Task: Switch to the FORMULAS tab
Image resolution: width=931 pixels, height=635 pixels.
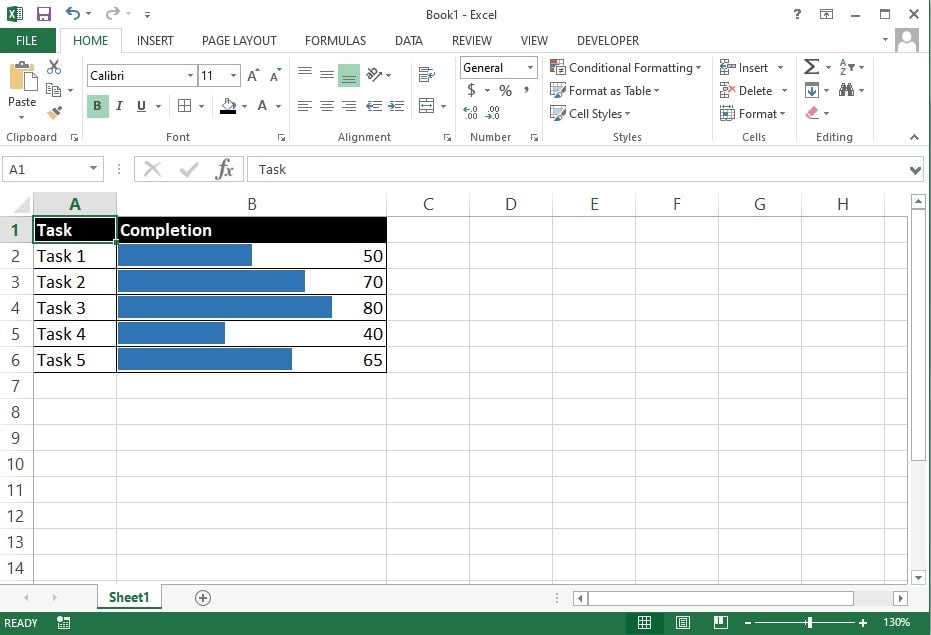Action: point(335,40)
